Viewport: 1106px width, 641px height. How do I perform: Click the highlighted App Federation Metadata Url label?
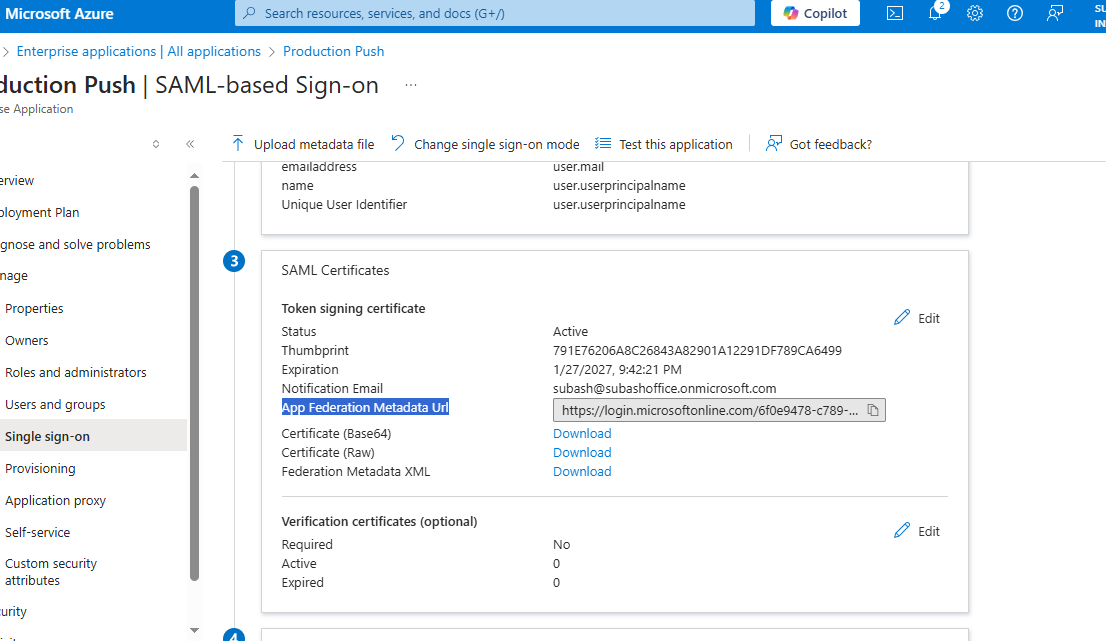(x=365, y=408)
